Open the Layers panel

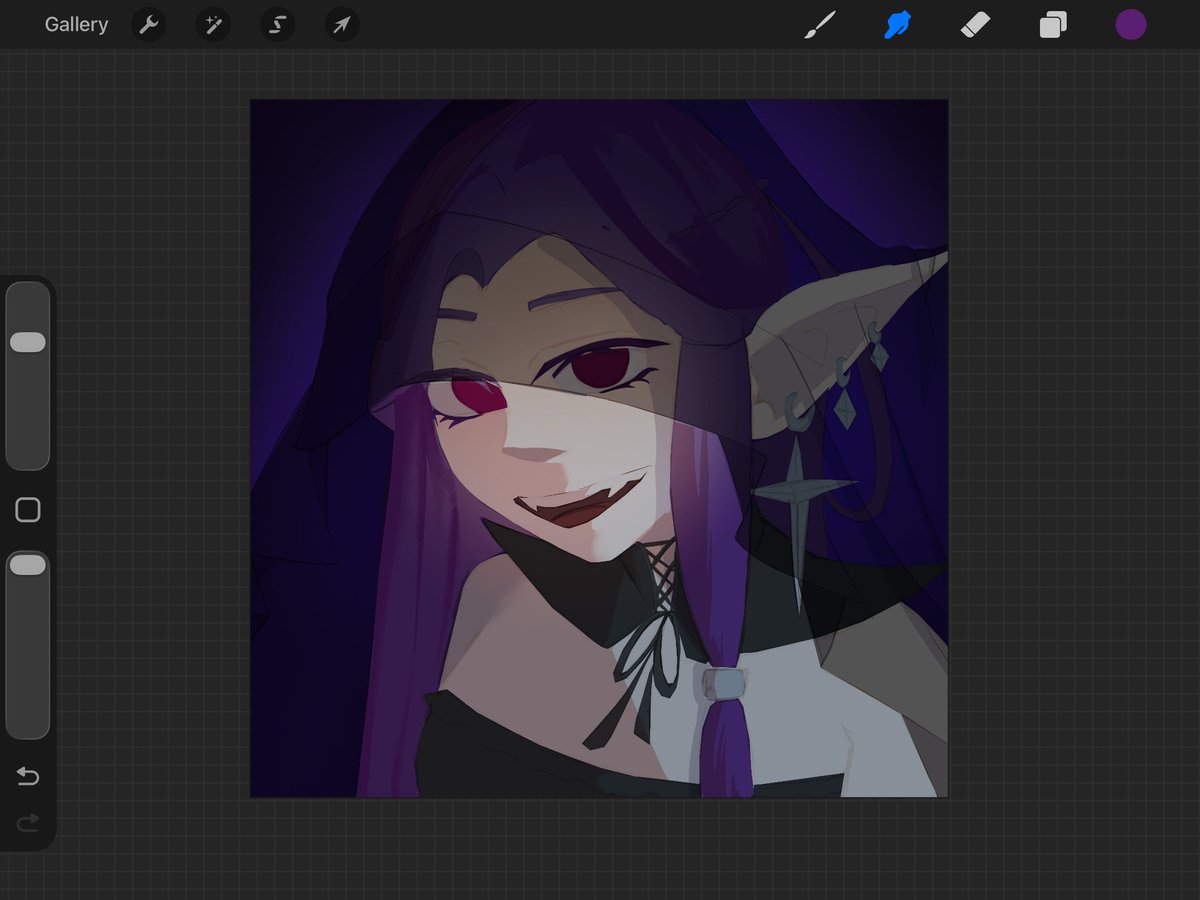1053,24
